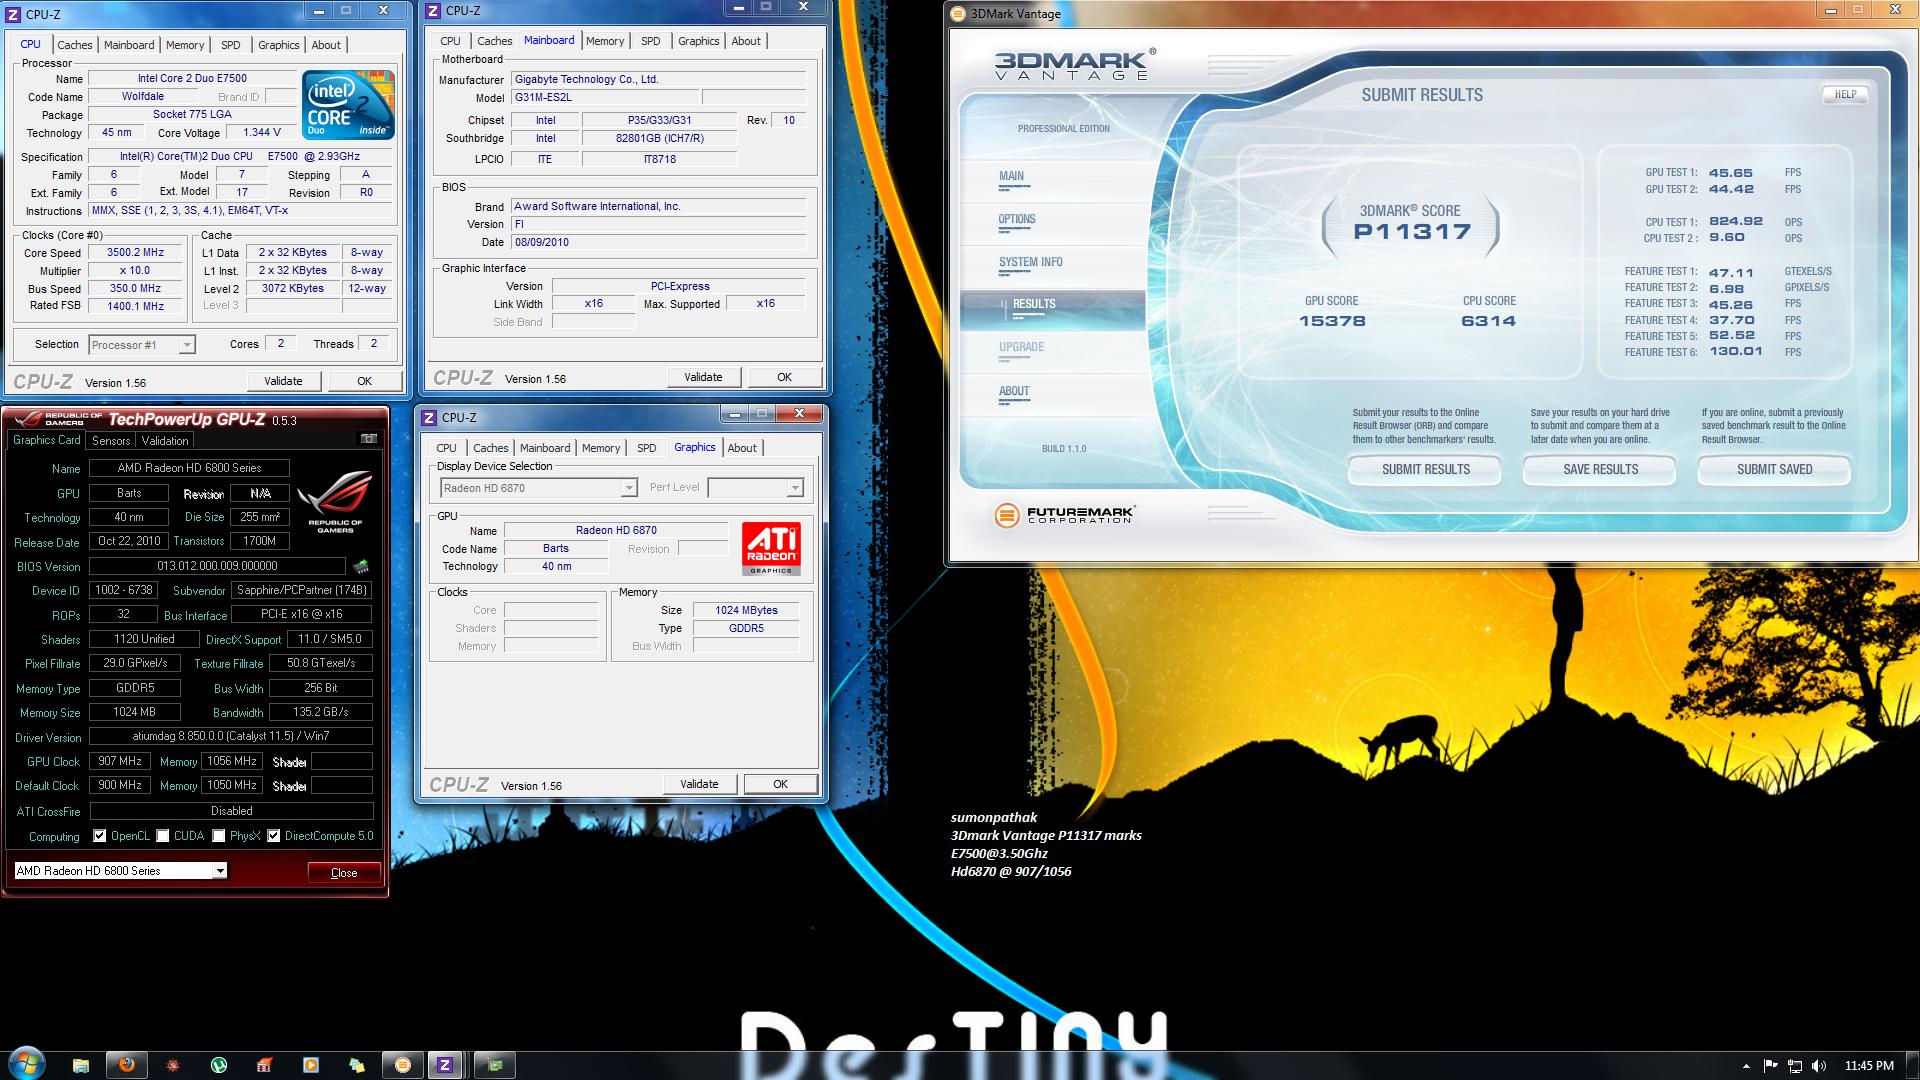
Task: Open the red gear taskbar icon
Action: coord(173,1065)
